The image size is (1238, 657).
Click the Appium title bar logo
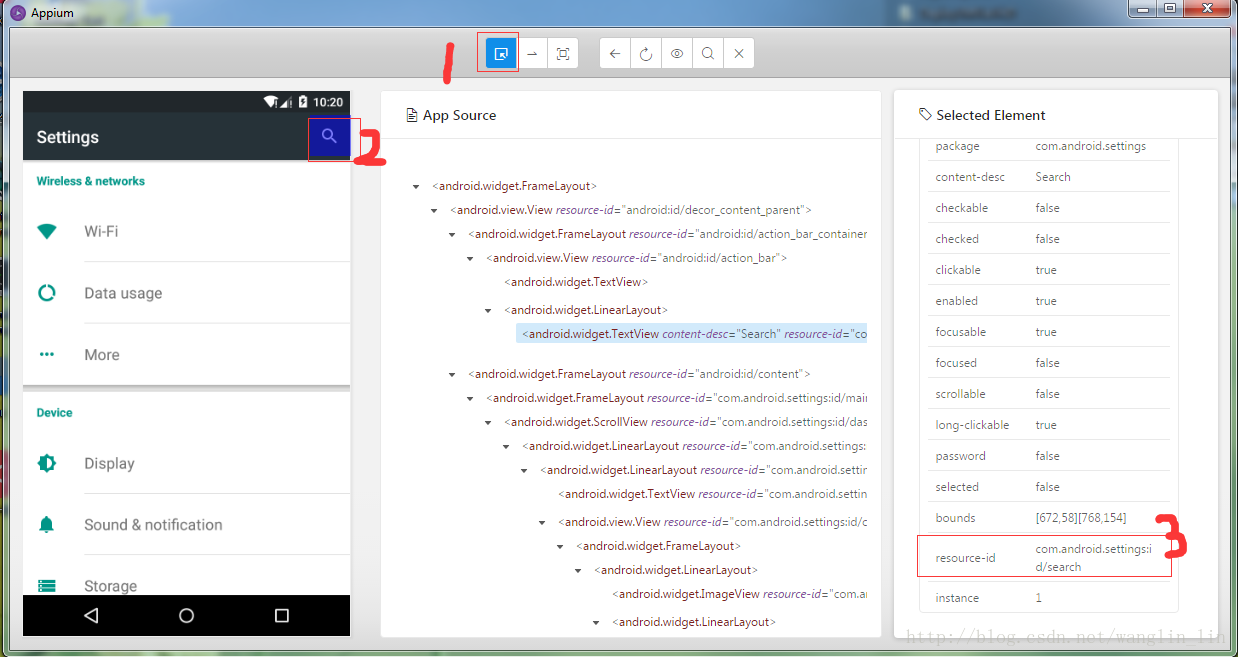coord(17,13)
